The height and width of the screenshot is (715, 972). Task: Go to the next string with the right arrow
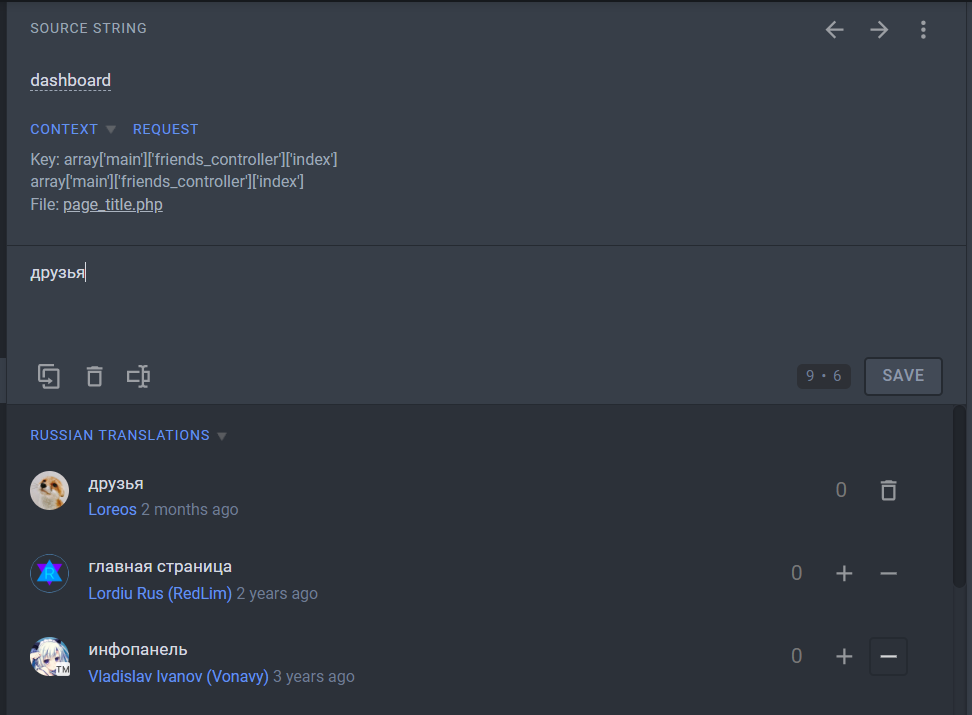pyautogui.click(x=879, y=29)
